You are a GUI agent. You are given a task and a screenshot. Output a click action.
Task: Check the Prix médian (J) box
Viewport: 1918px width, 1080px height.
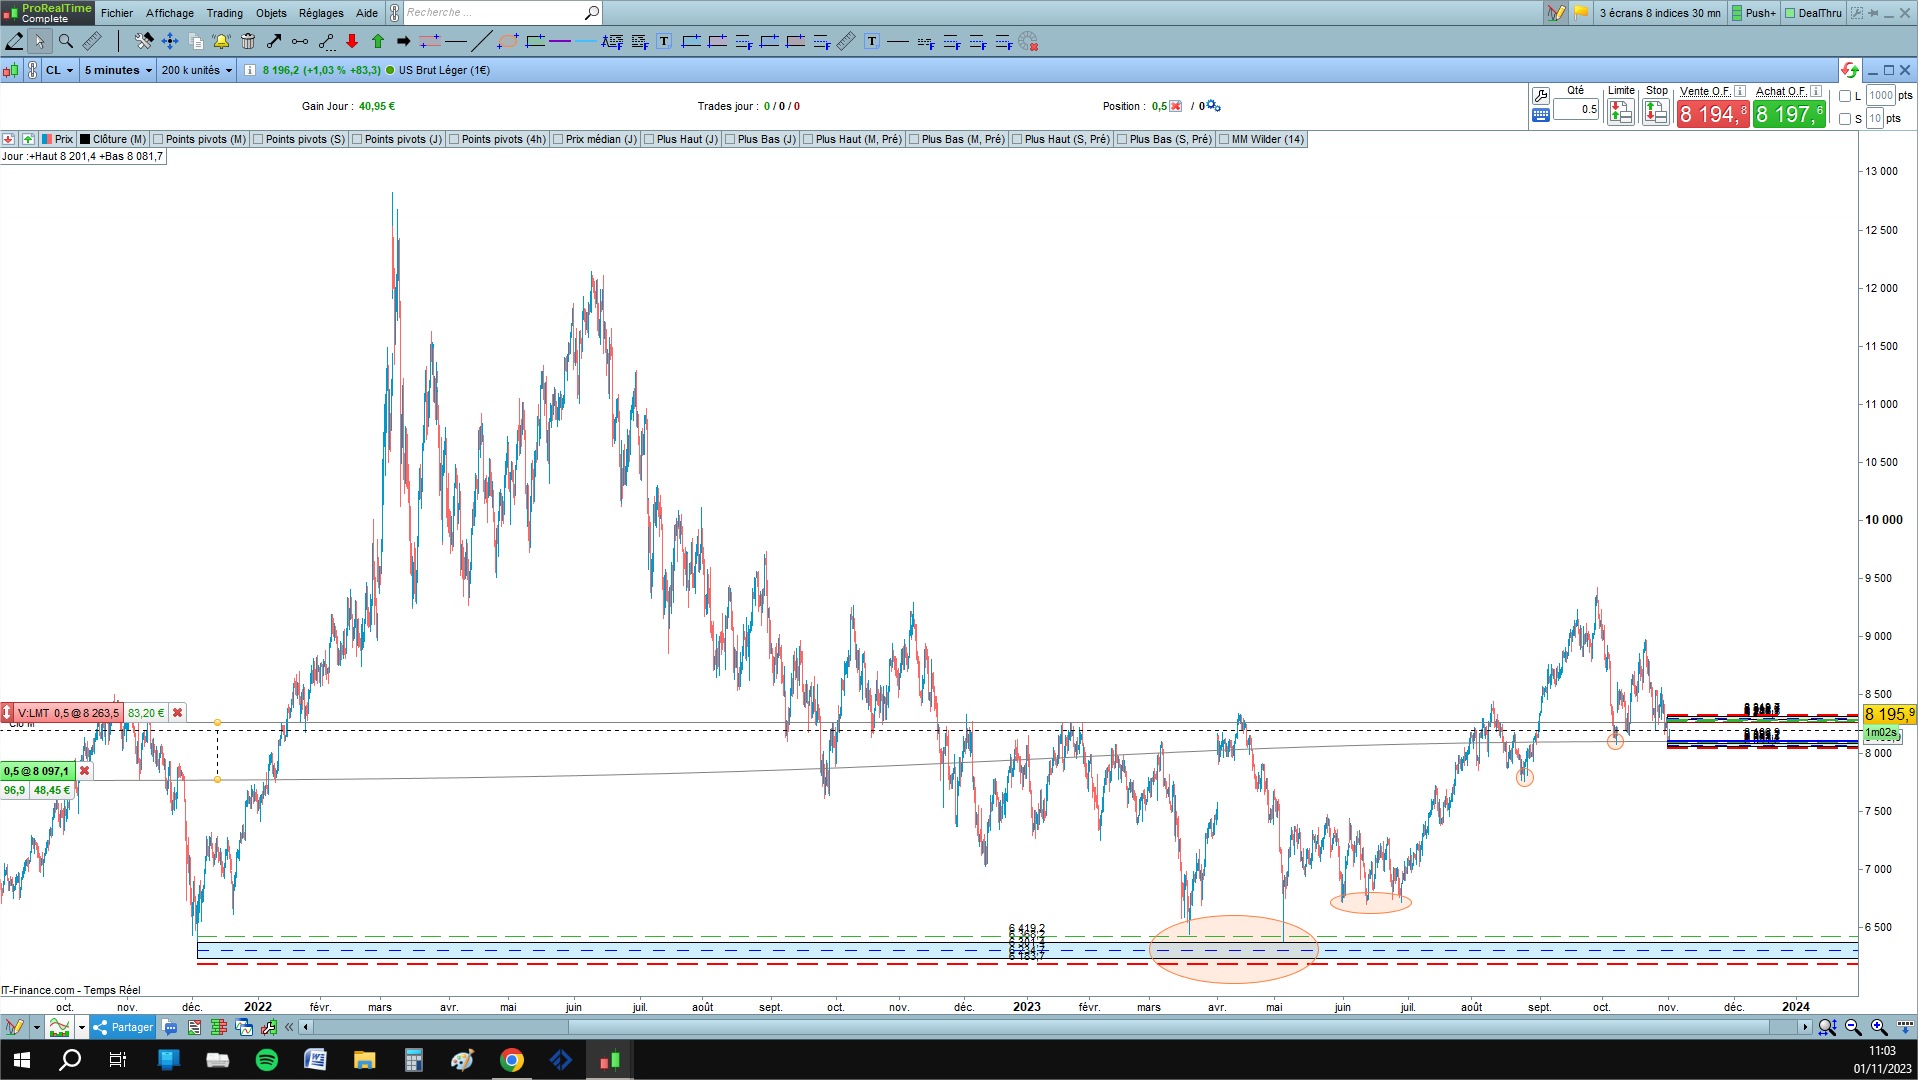point(558,139)
